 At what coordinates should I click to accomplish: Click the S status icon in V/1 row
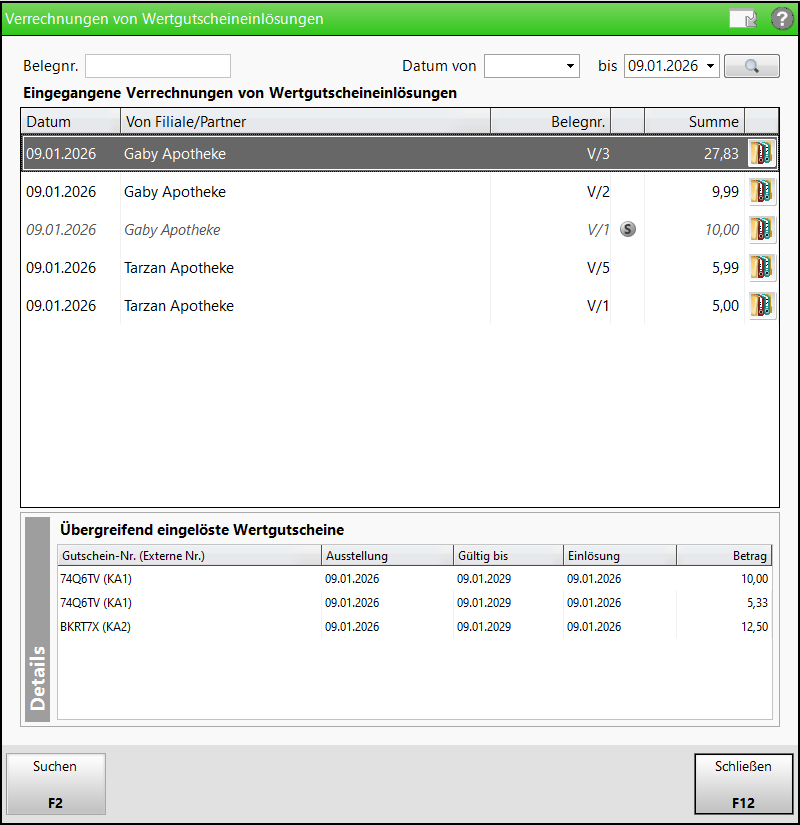(627, 230)
